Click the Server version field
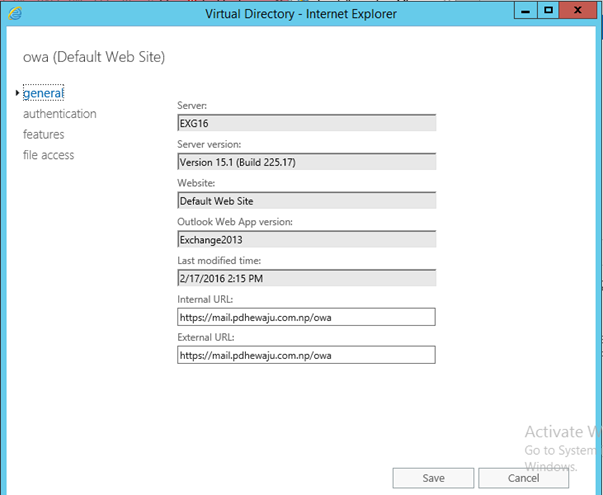The image size is (603, 495). [x=305, y=162]
